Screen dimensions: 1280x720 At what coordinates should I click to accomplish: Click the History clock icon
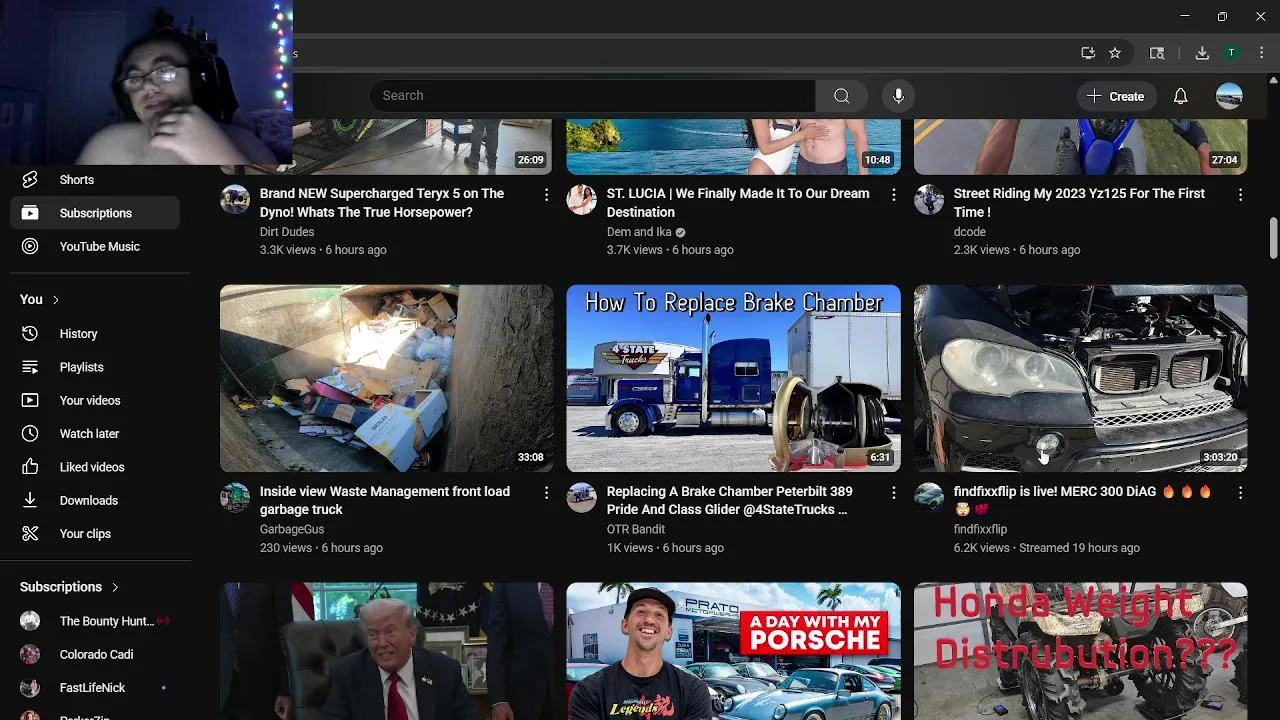coord(30,334)
